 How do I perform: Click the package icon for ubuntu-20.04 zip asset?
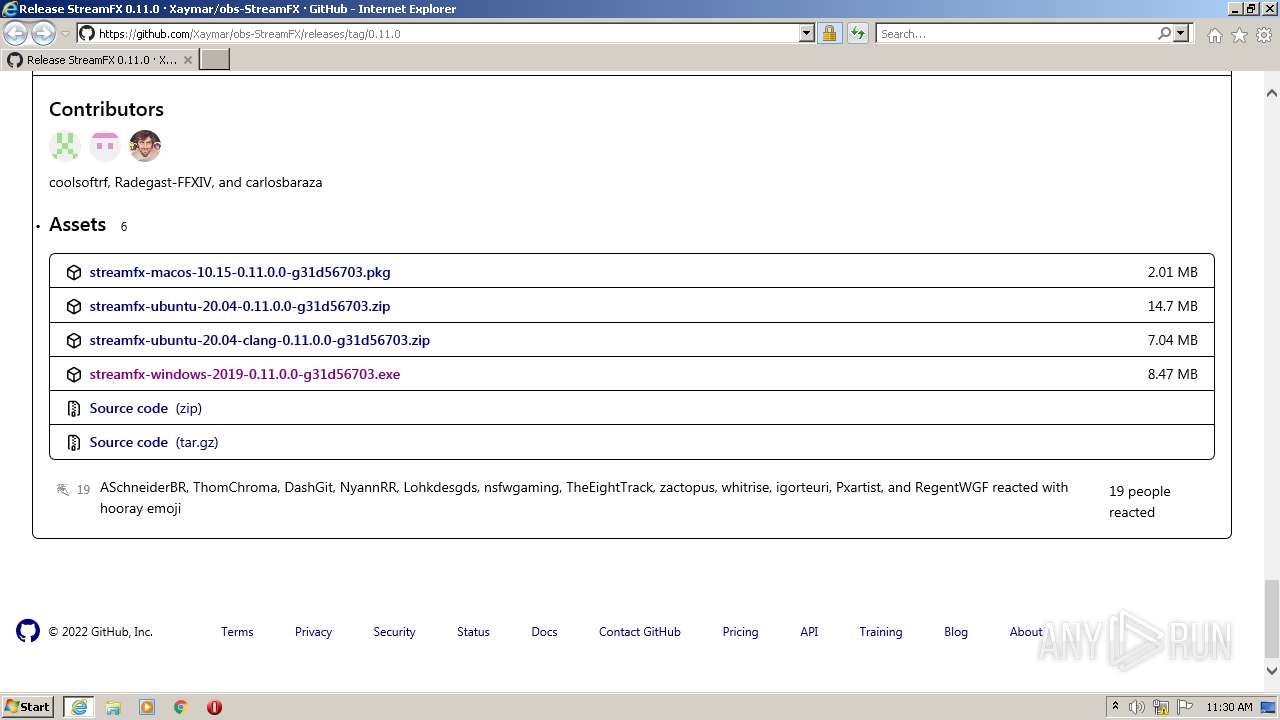tap(74, 306)
